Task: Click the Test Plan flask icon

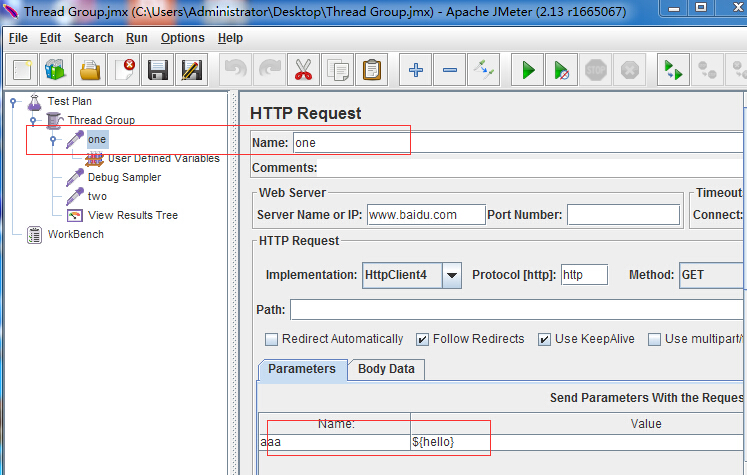Action: click(x=35, y=101)
